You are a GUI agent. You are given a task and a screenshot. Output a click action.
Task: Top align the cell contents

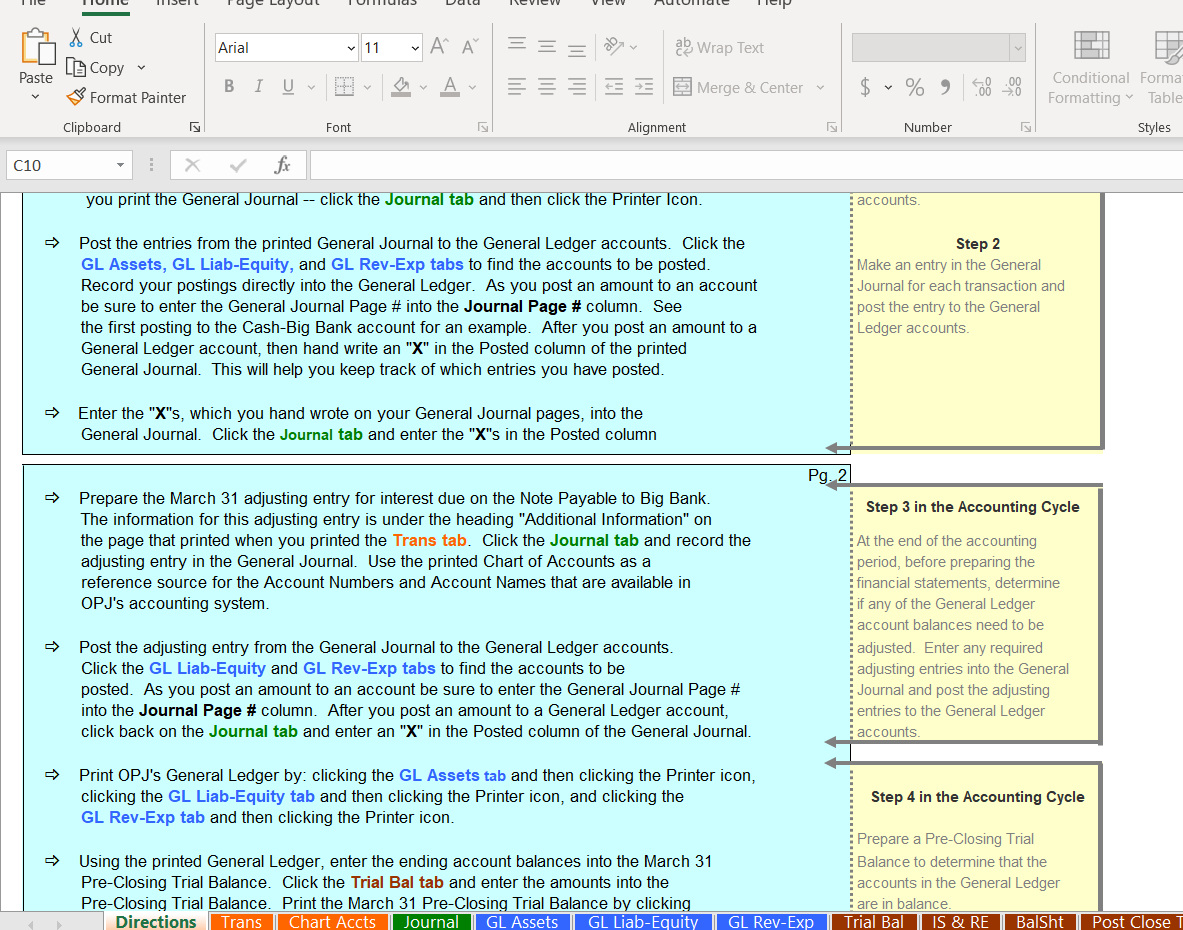coord(517,47)
